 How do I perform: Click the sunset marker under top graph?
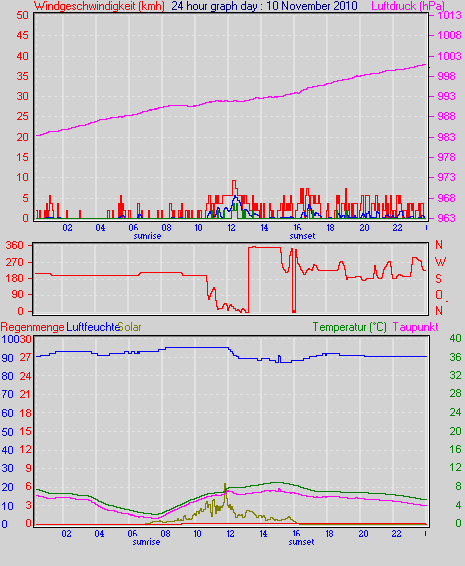(302, 236)
